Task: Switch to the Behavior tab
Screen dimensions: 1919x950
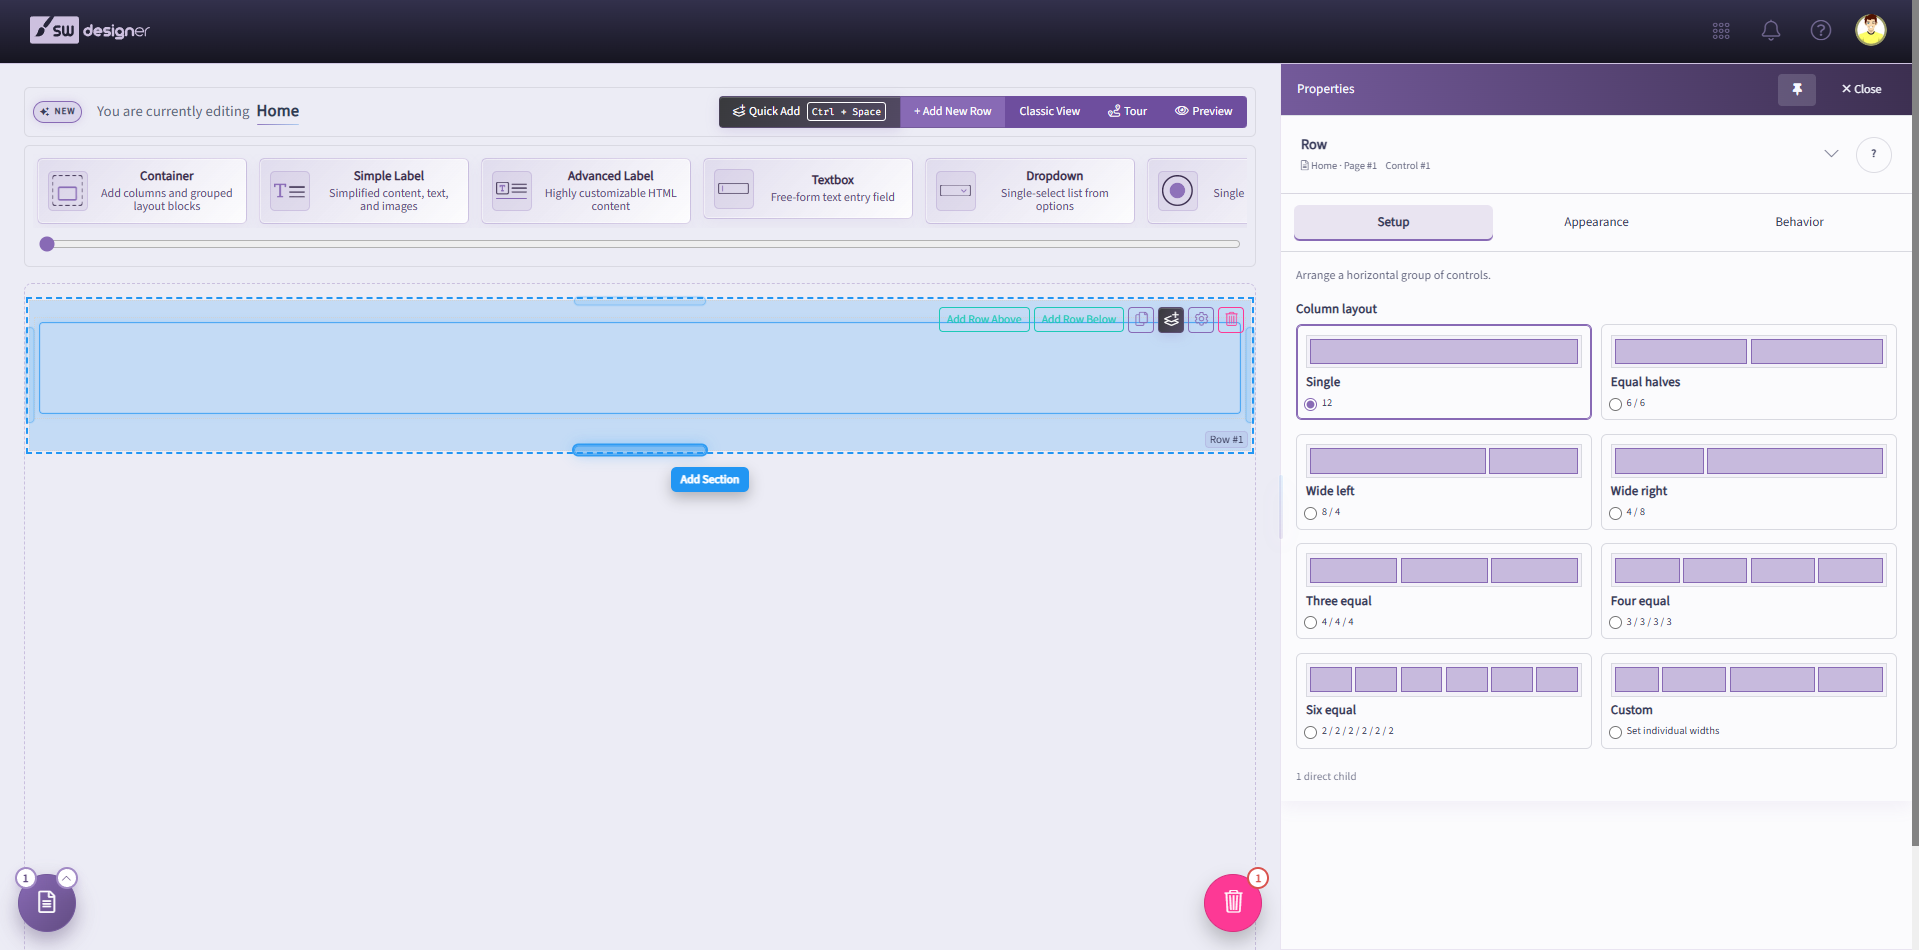Action: (x=1799, y=222)
